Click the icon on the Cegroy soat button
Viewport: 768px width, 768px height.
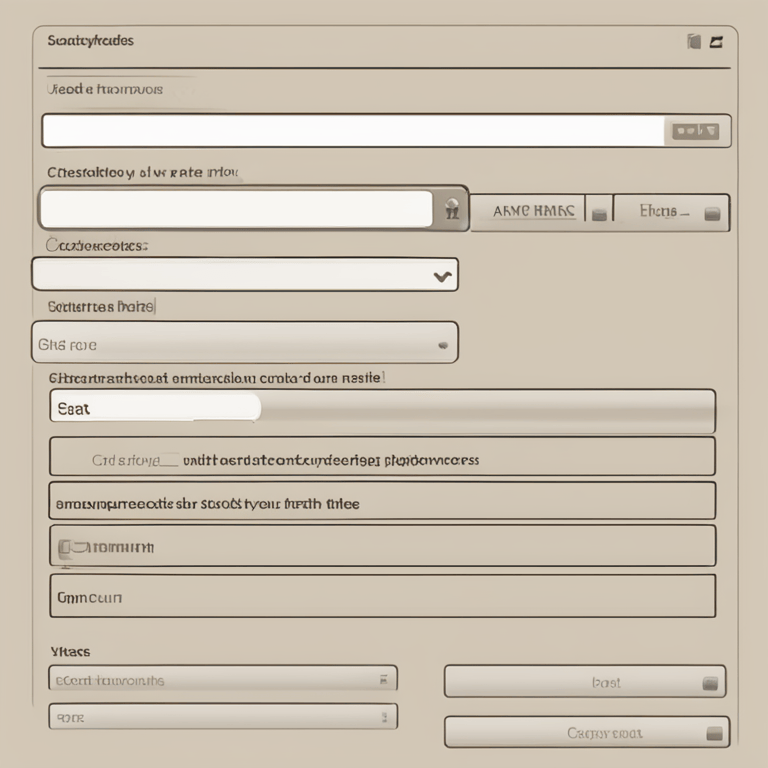point(713,733)
